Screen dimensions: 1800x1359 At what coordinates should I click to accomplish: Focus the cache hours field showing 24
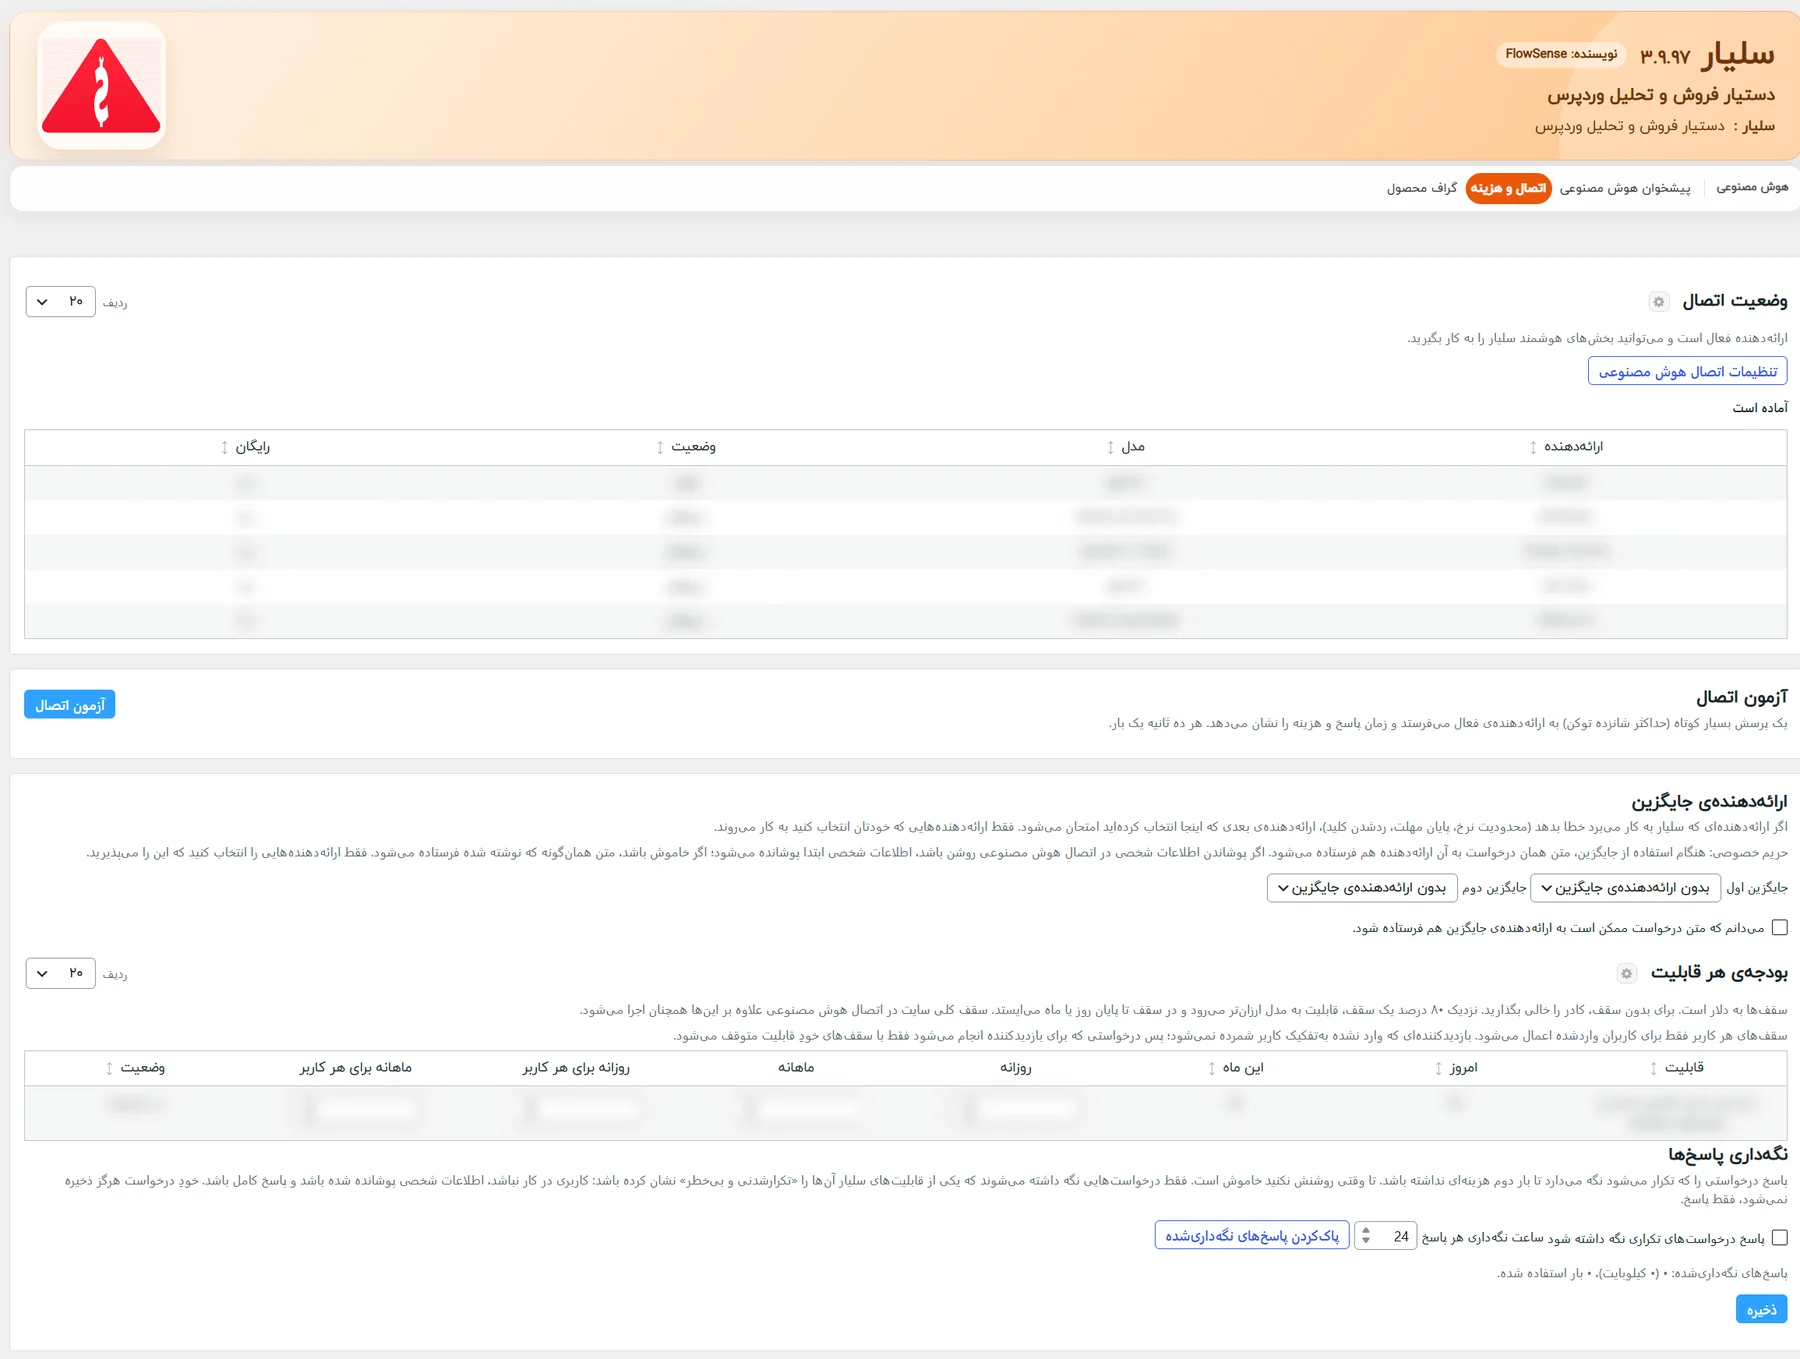1385,1236
